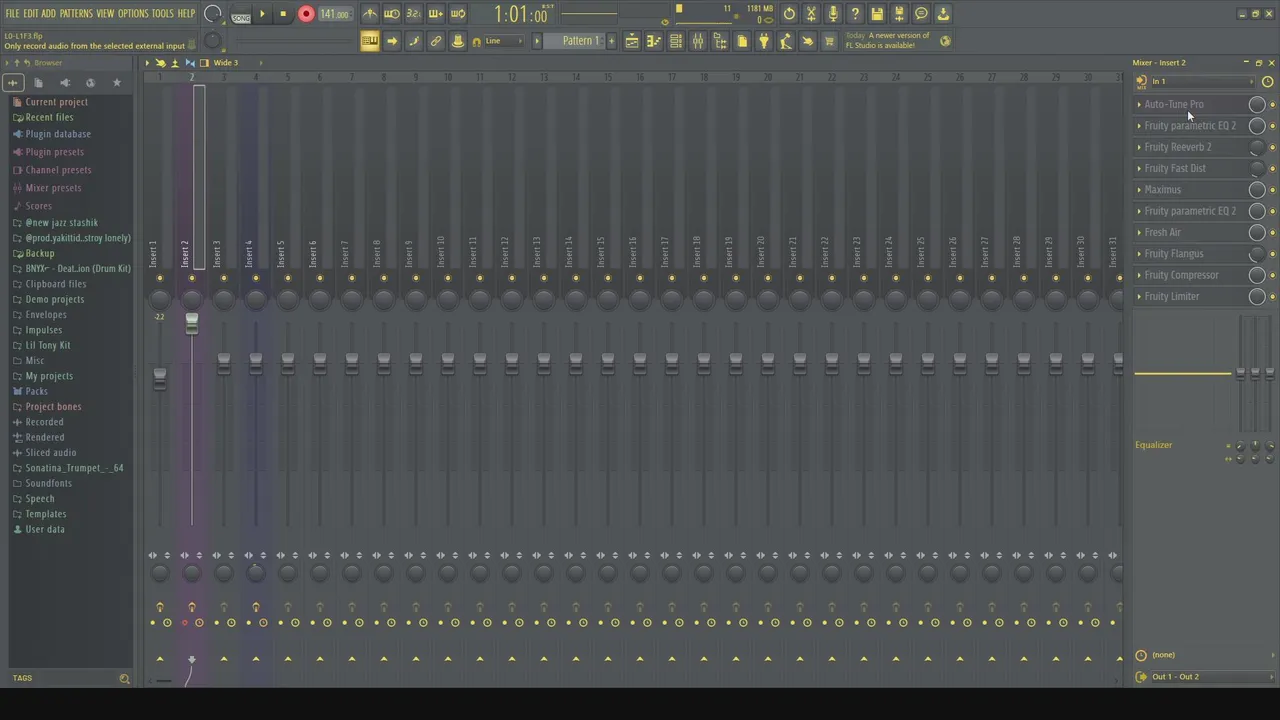
Task: Click the Insert 3 volume fader
Action: (224, 364)
